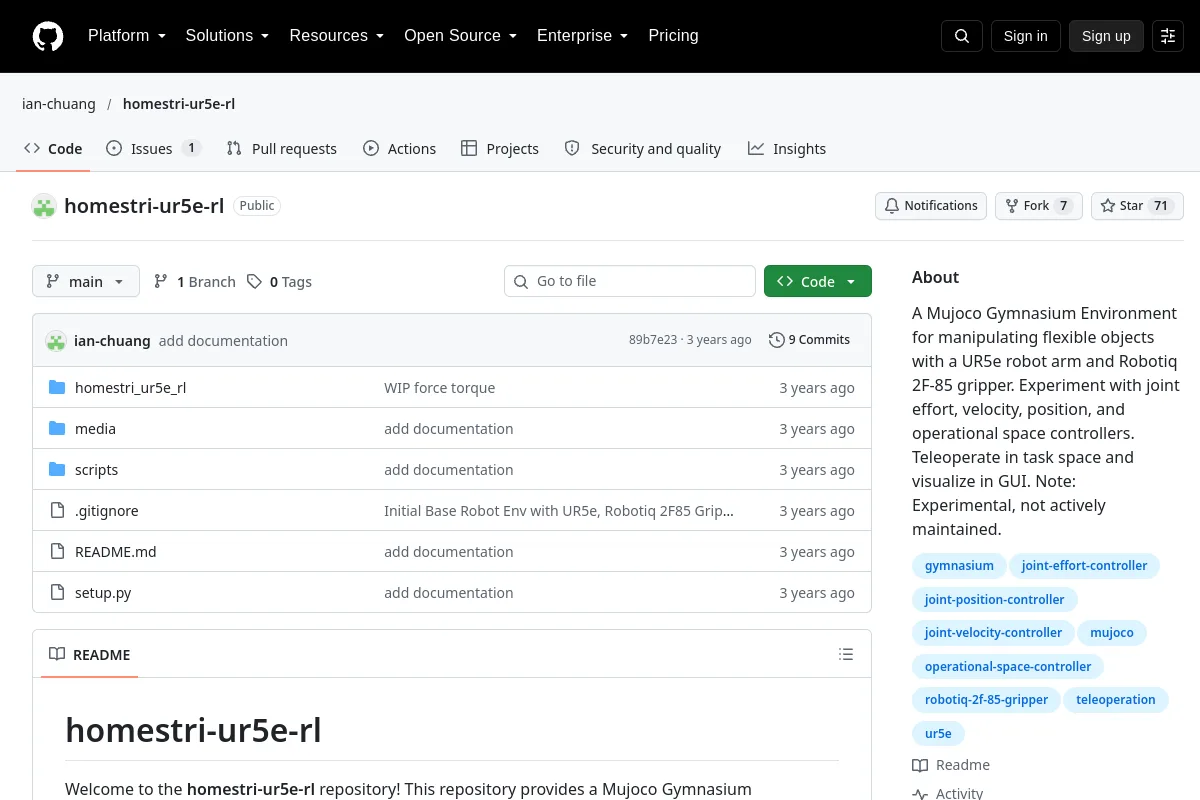Switch to the Pull requests tab
The width and height of the screenshot is (1200, 800).
(x=282, y=149)
